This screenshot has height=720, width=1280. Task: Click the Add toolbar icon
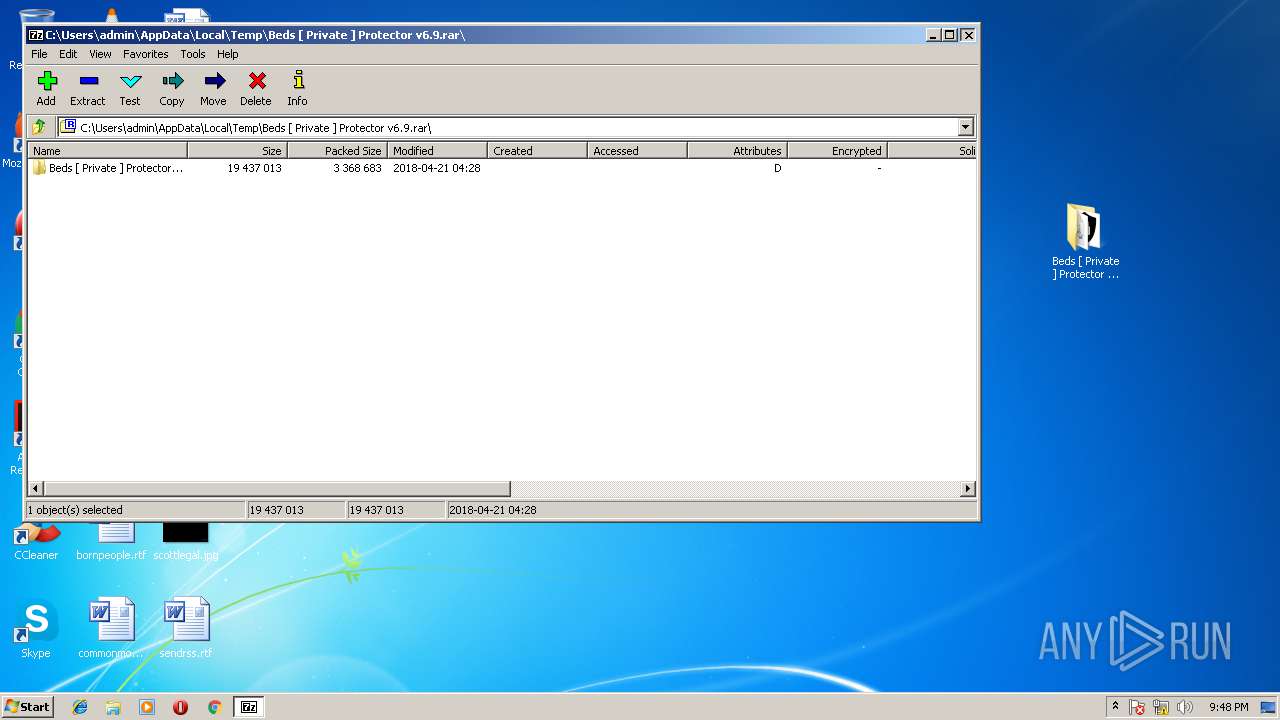(x=46, y=88)
